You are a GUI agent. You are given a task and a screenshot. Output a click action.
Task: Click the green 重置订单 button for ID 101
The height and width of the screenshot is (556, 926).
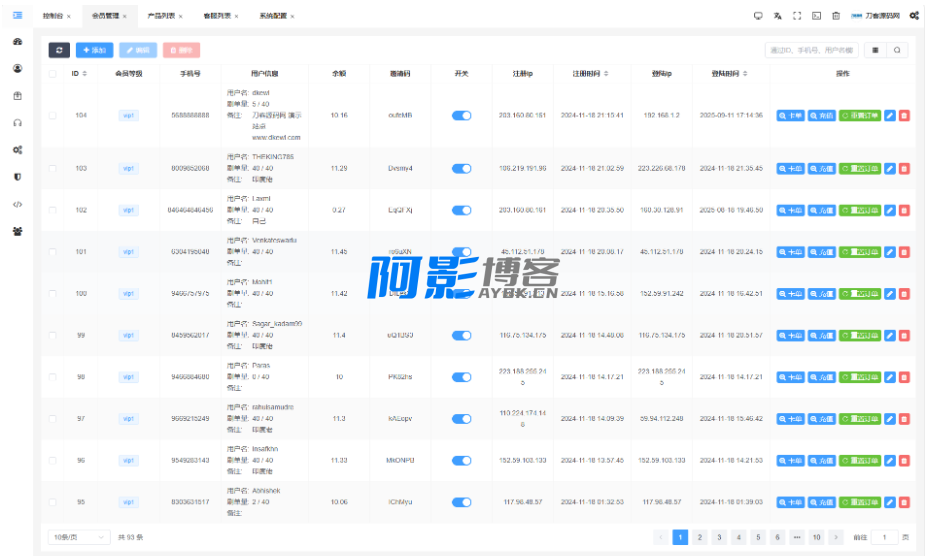tap(859, 252)
